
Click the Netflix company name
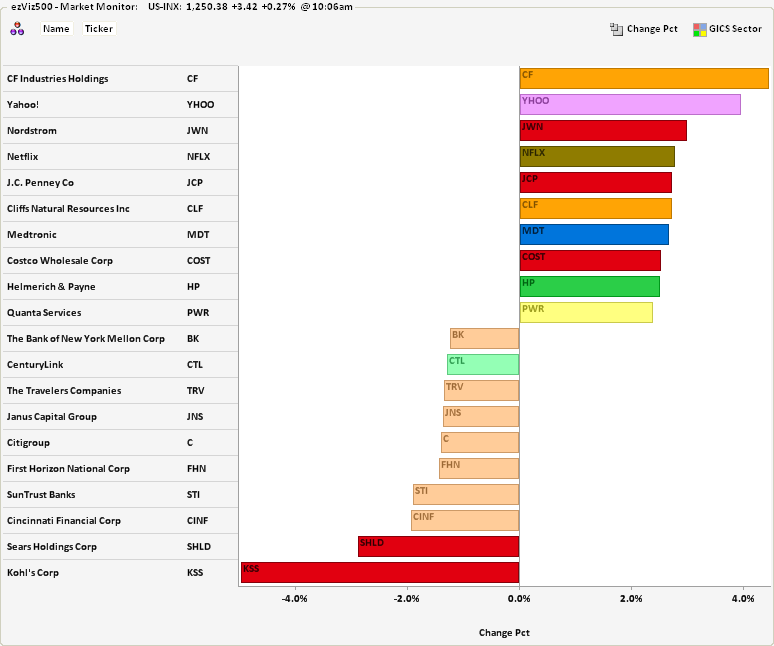click(22, 156)
